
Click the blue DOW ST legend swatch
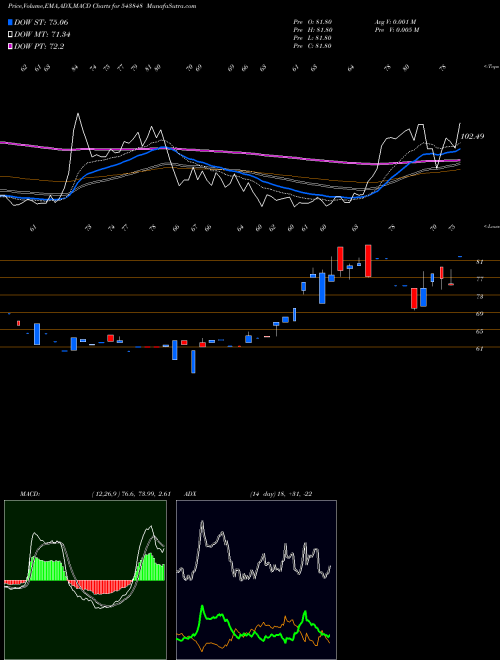[x=11, y=22]
